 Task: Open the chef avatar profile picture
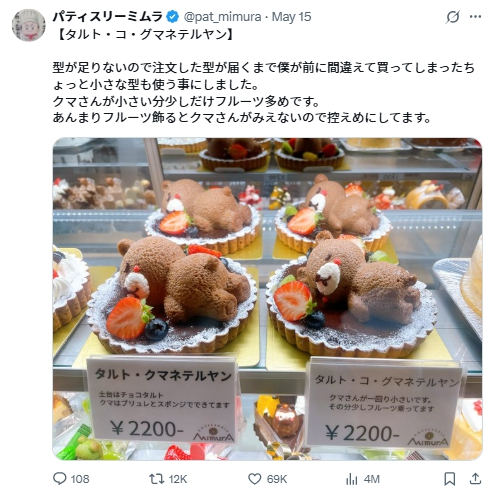[x=29, y=25]
